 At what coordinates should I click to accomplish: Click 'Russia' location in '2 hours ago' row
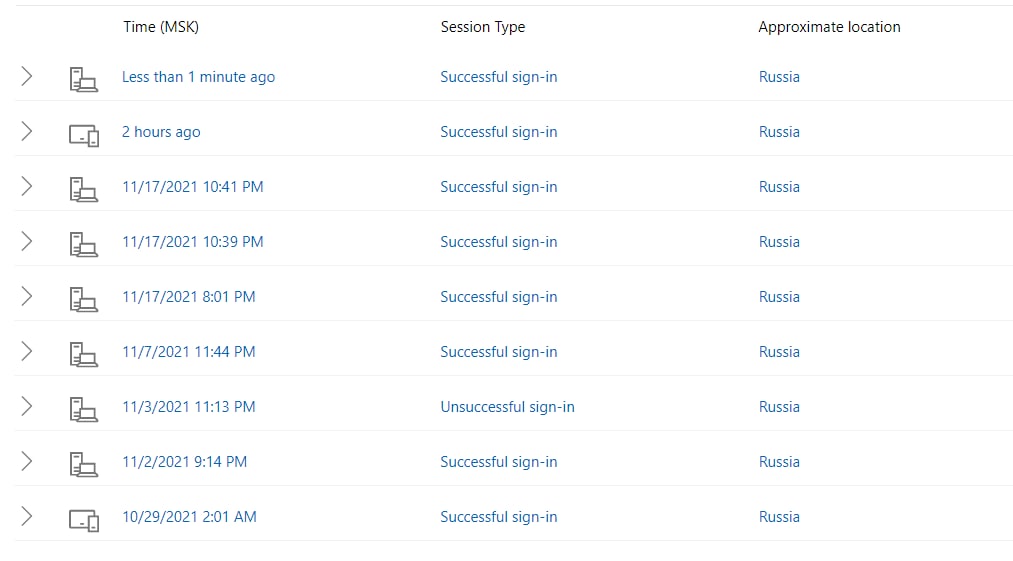[779, 132]
